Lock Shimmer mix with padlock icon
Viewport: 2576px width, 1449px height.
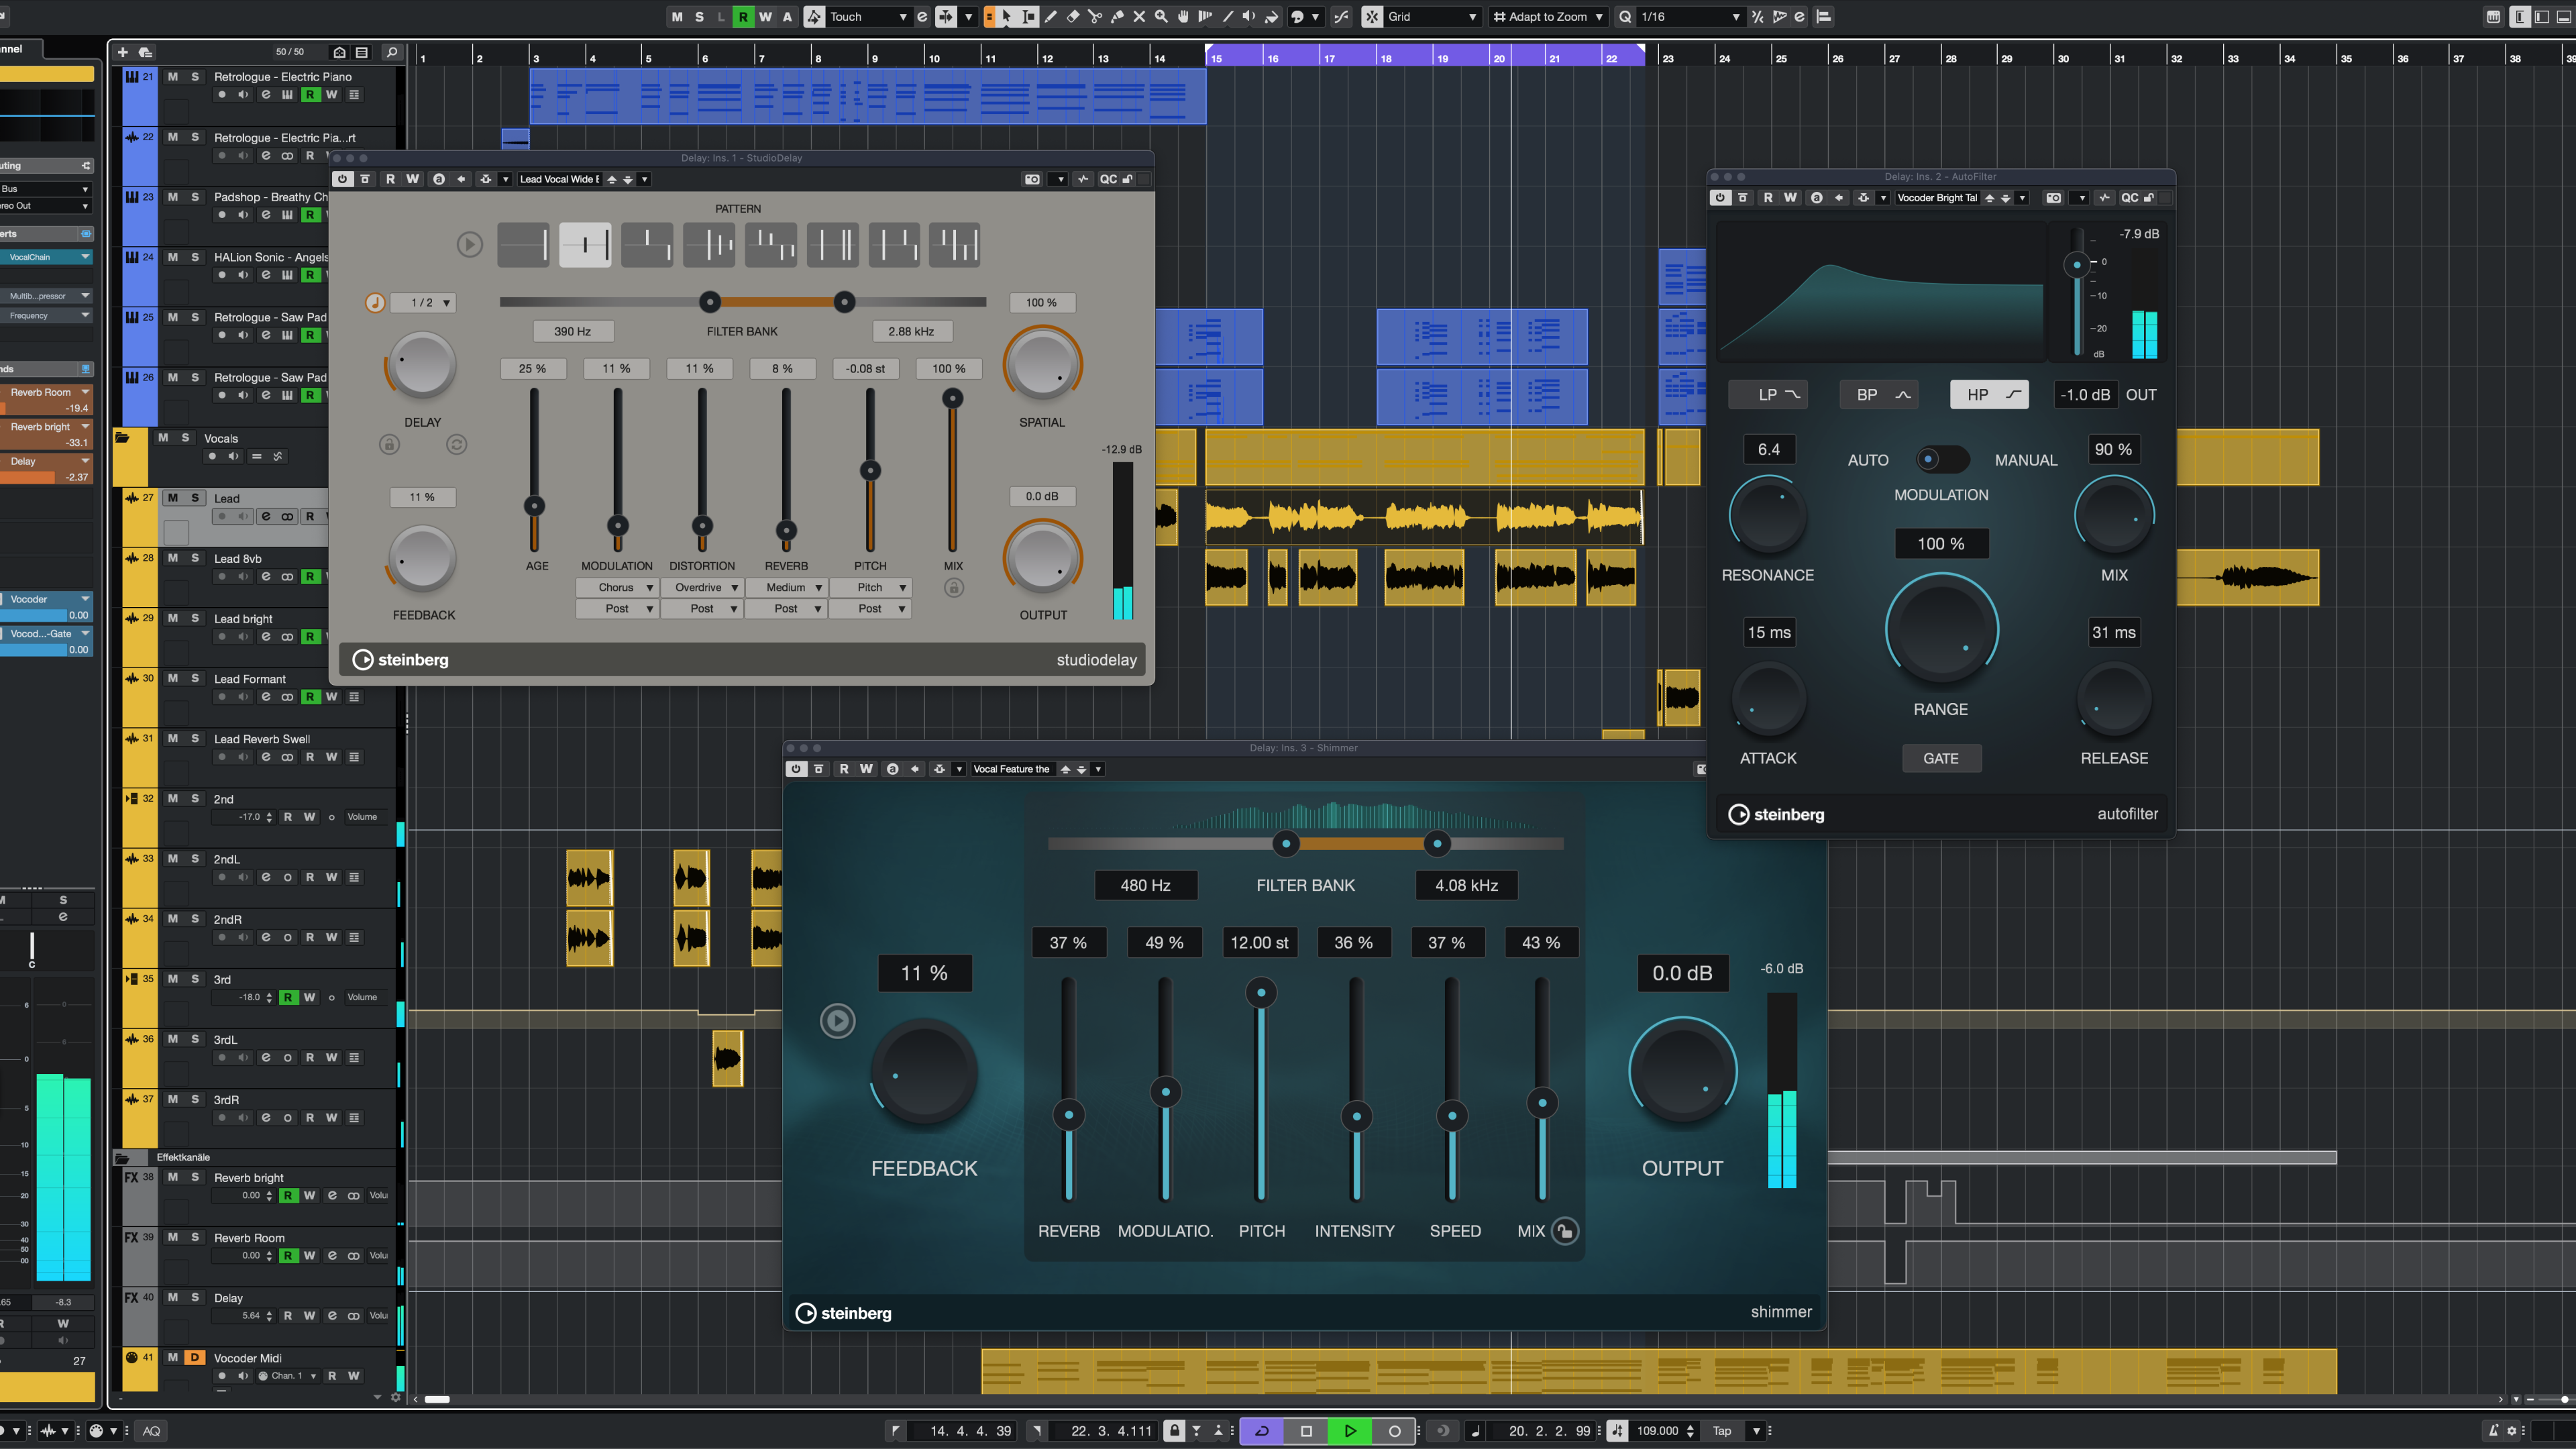tap(1565, 1231)
